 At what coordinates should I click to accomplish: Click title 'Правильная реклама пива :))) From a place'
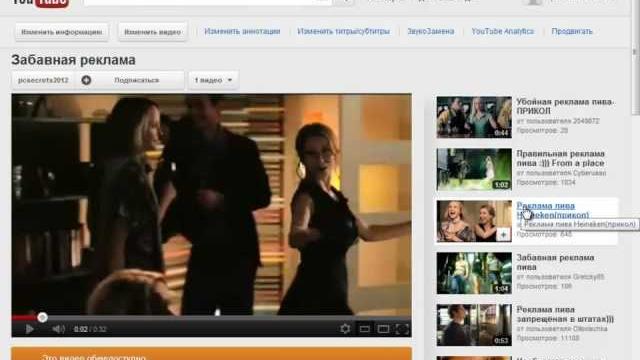(560, 158)
